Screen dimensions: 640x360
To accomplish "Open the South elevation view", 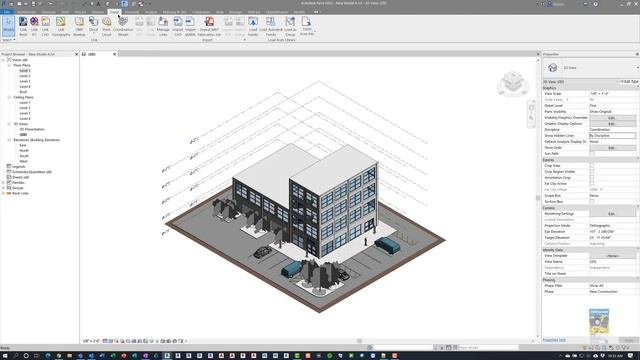I will (x=24, y=156).
